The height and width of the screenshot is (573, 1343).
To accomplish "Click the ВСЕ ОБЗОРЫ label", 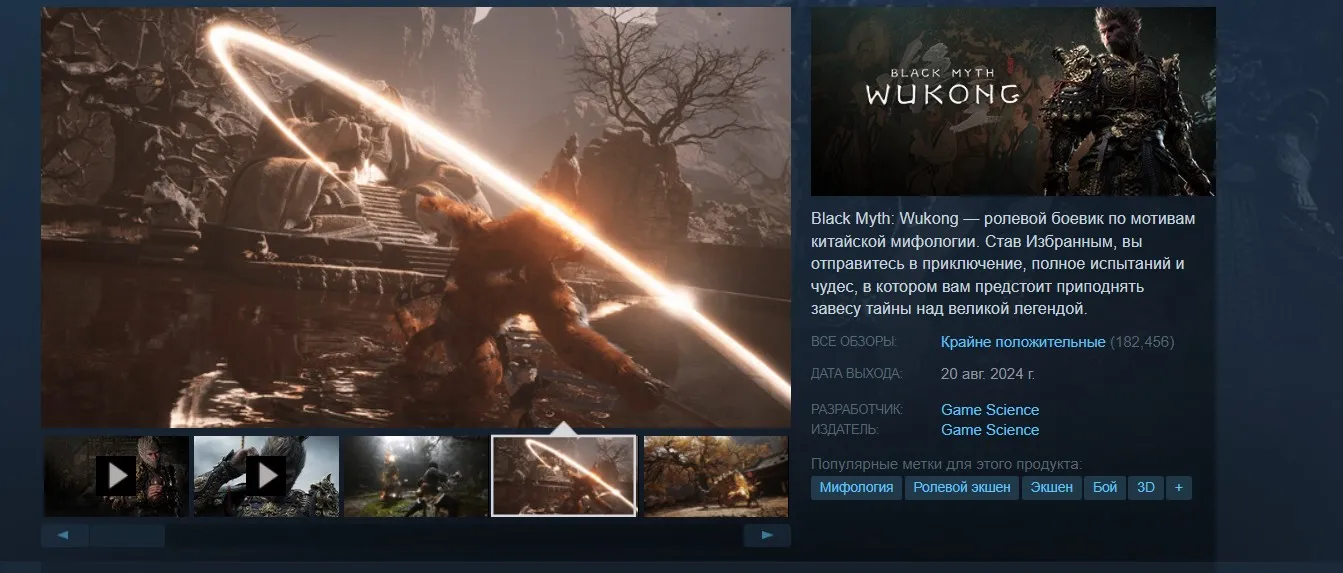I will [x=854, y=342].
